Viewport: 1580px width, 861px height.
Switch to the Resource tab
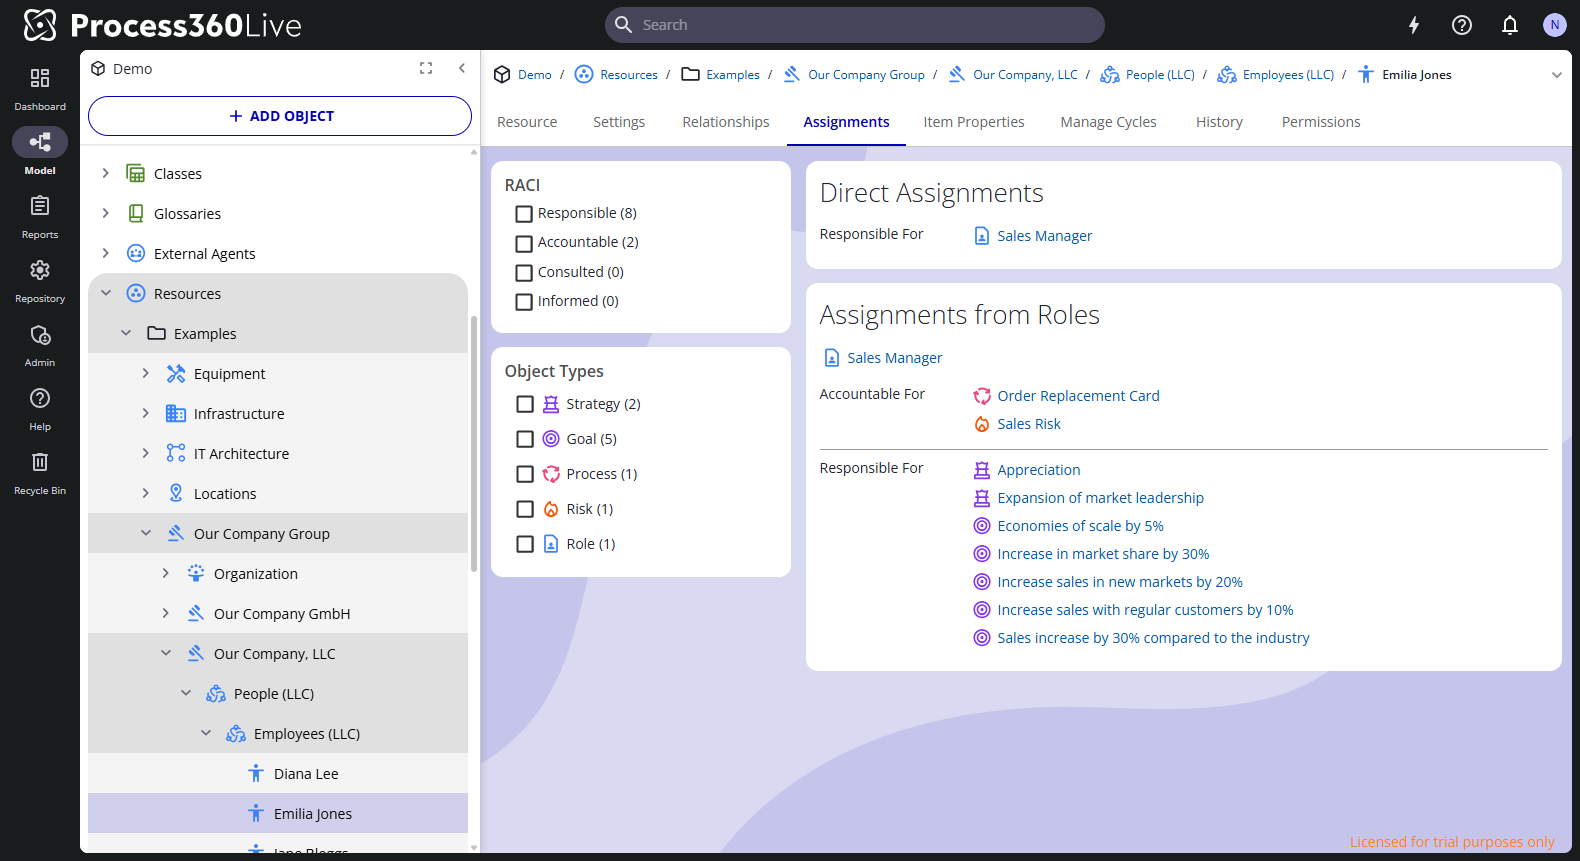coord(527,122)
